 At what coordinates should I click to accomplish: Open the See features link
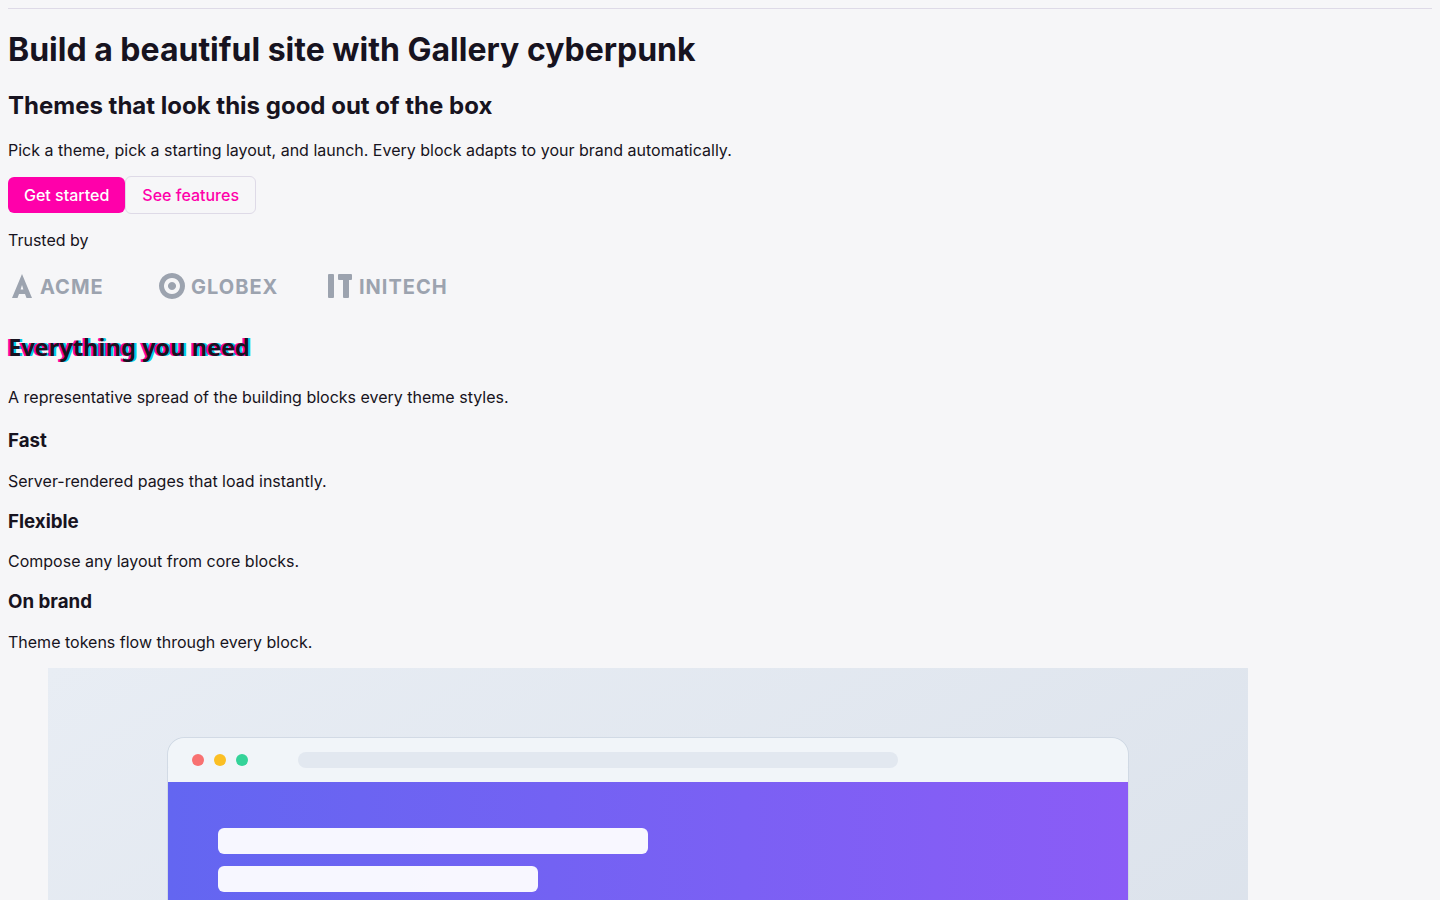[190, 195]
